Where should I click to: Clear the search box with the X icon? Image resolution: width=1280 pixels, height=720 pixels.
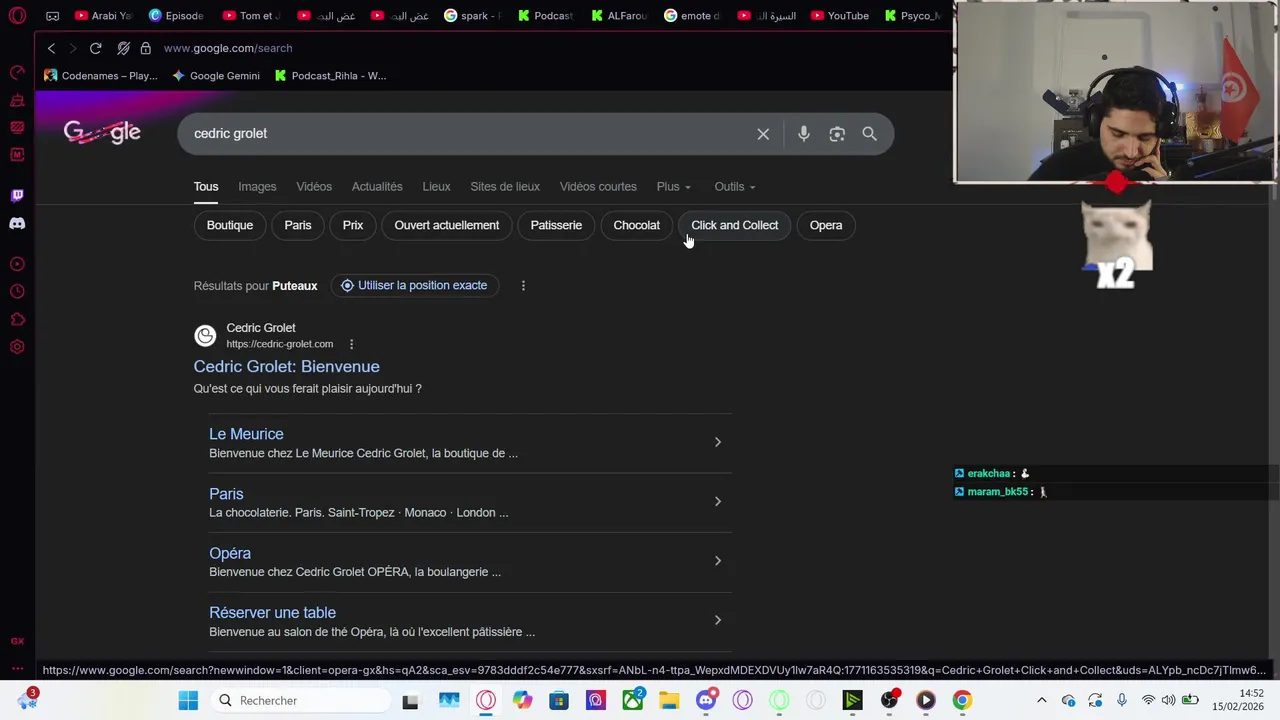pos(763,134)
